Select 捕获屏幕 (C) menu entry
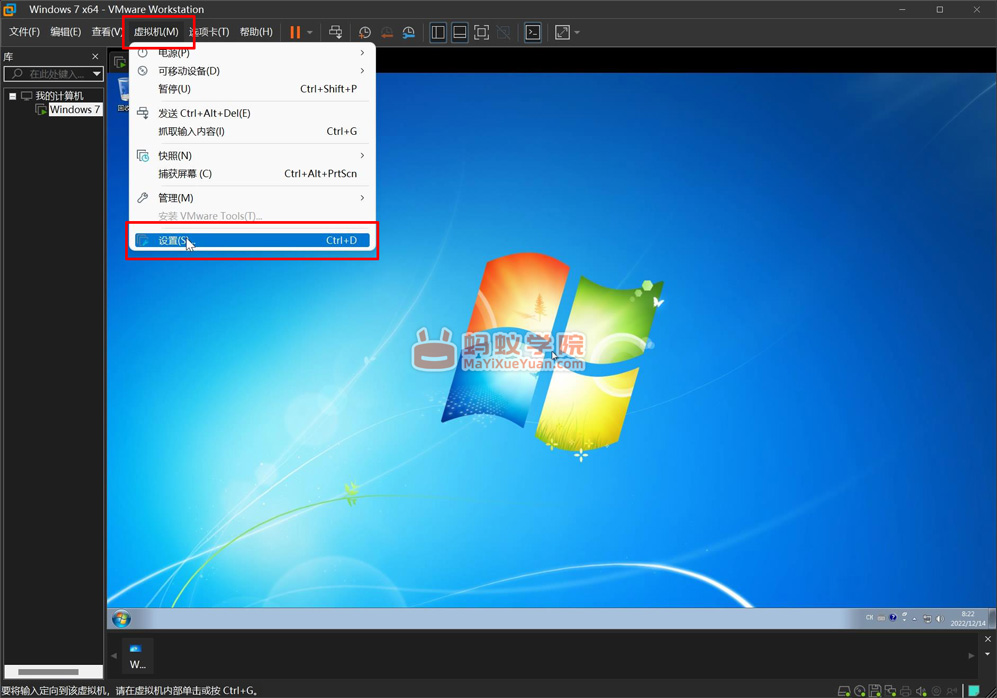The image size is (997, 698). 252,174
